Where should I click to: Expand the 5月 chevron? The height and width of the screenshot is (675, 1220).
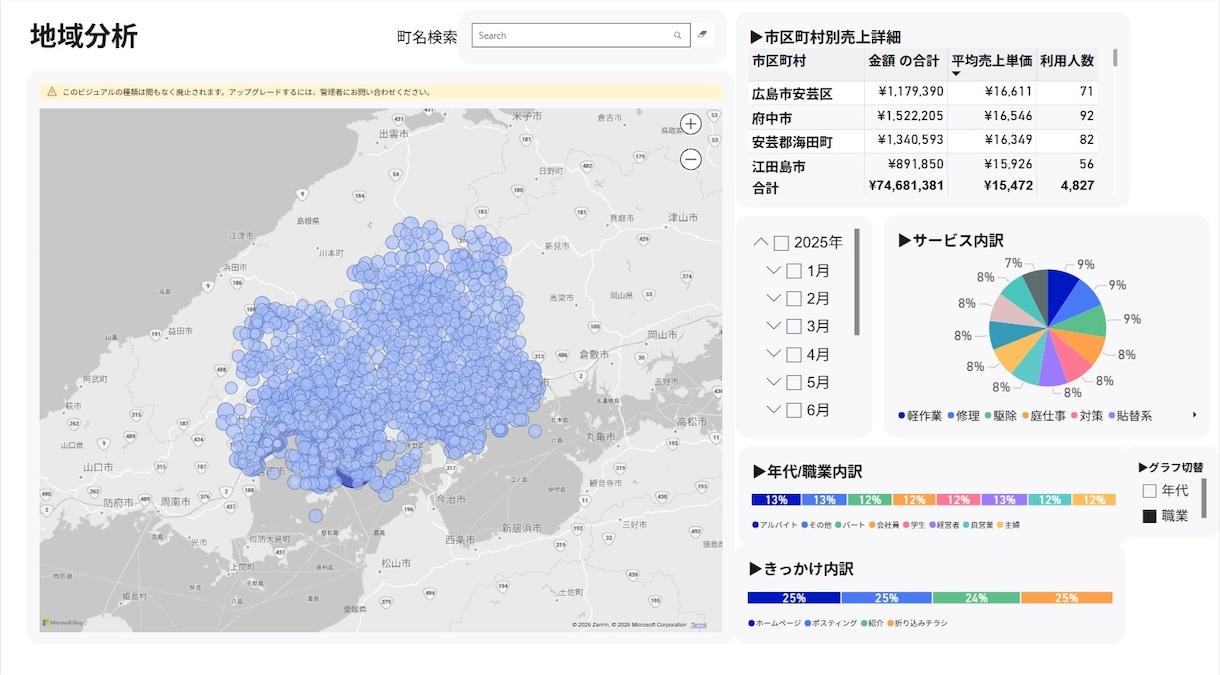[x=773, y=382]
